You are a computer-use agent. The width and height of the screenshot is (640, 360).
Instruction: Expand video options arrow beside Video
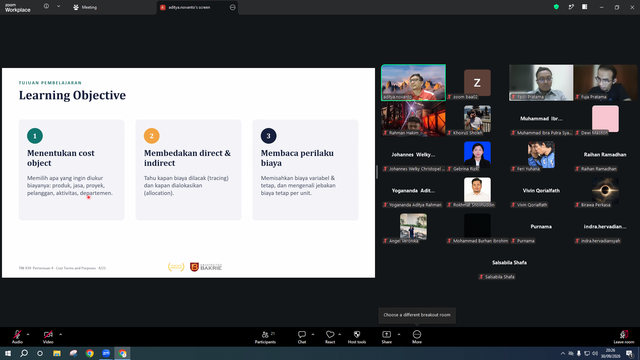click(60, 334)
